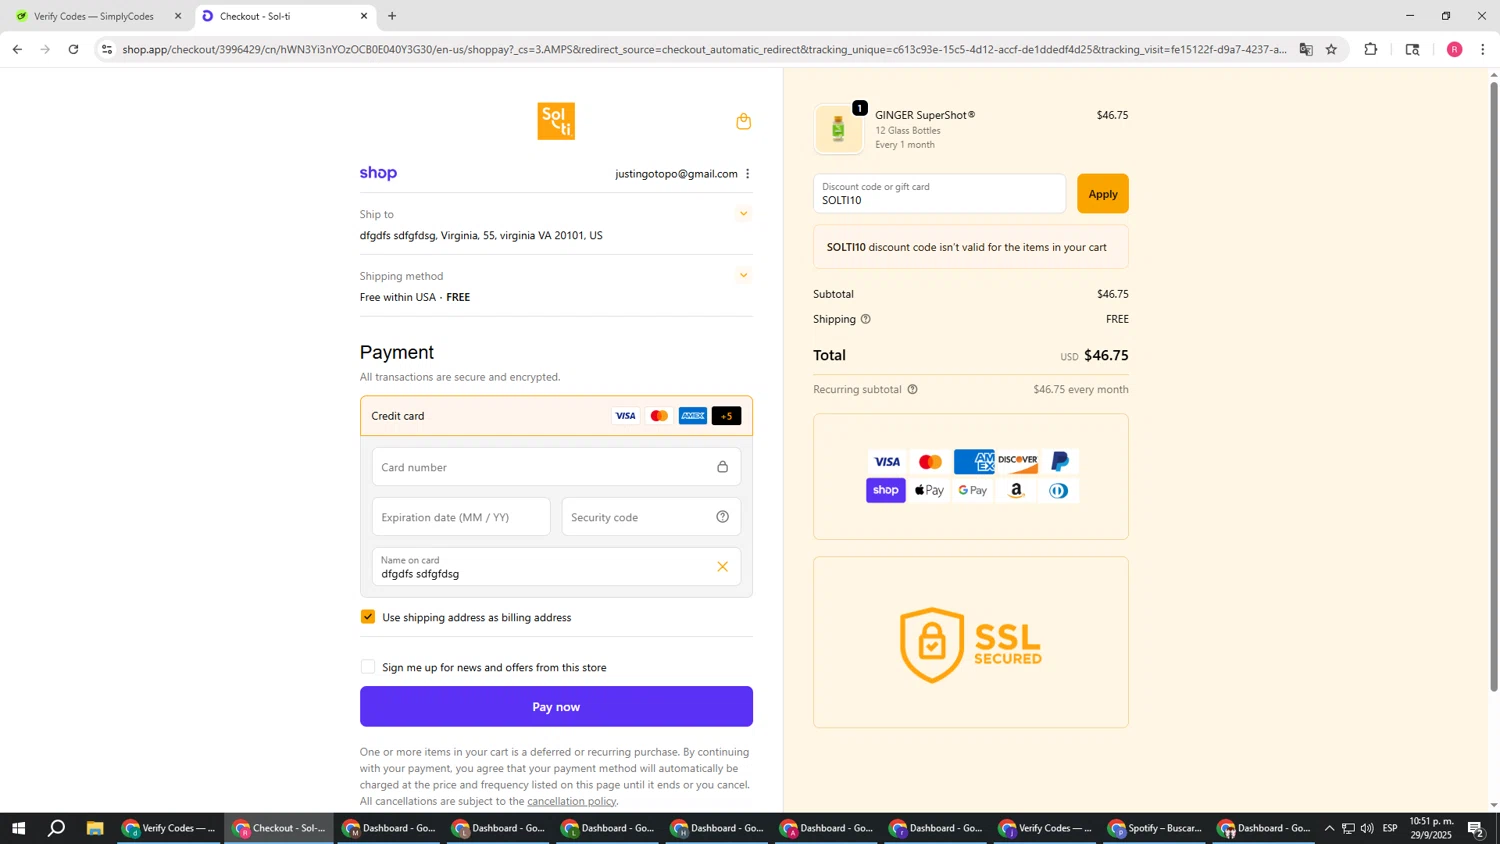Open the security code help icon
This screenshot has height=844, width=1500.
point(722,517)
